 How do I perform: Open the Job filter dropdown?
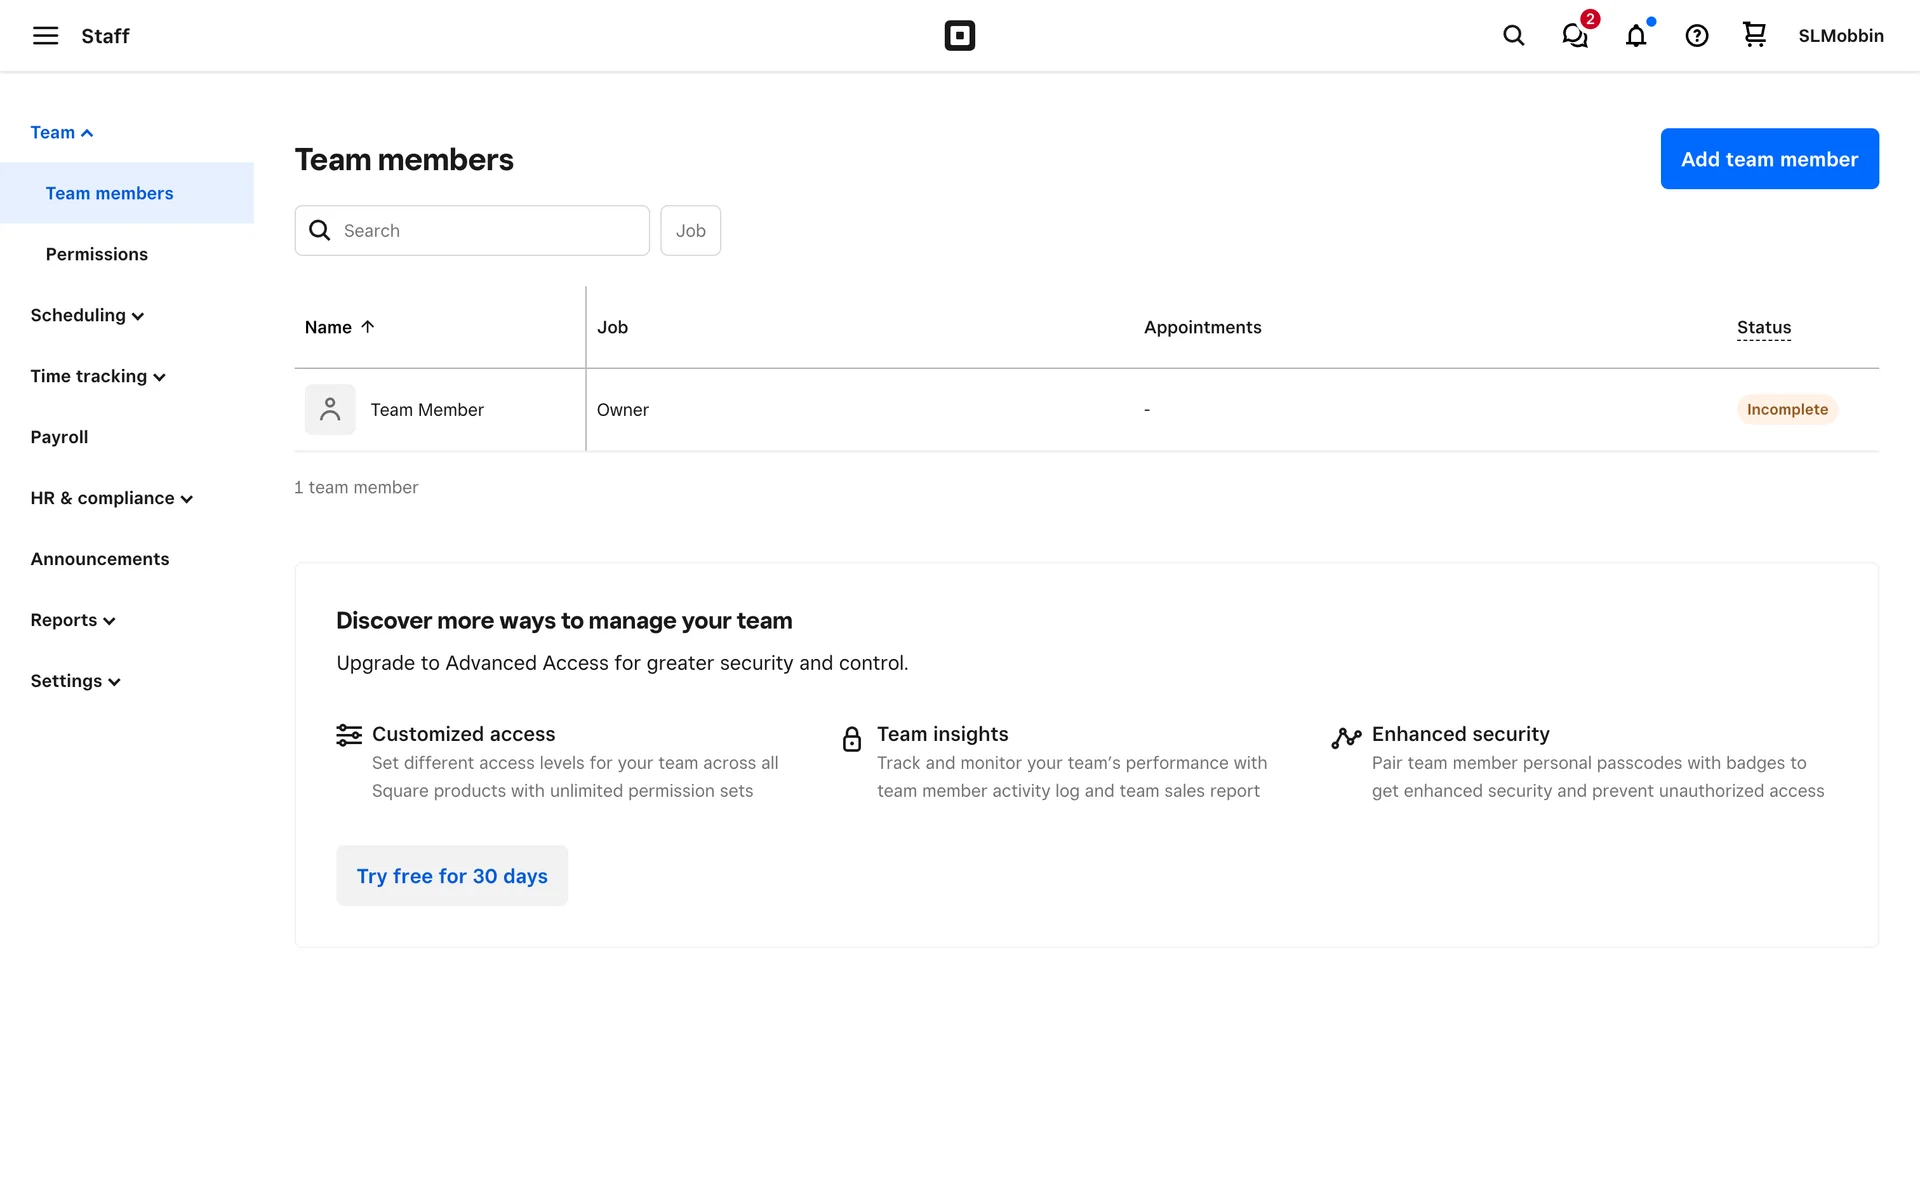pos(690,231)
